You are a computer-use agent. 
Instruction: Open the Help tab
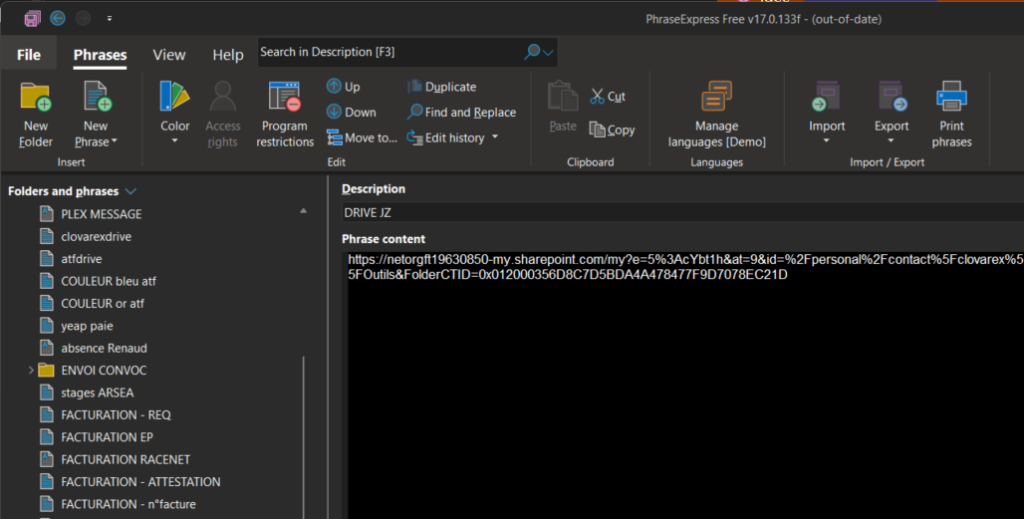[x=228, y=55]
